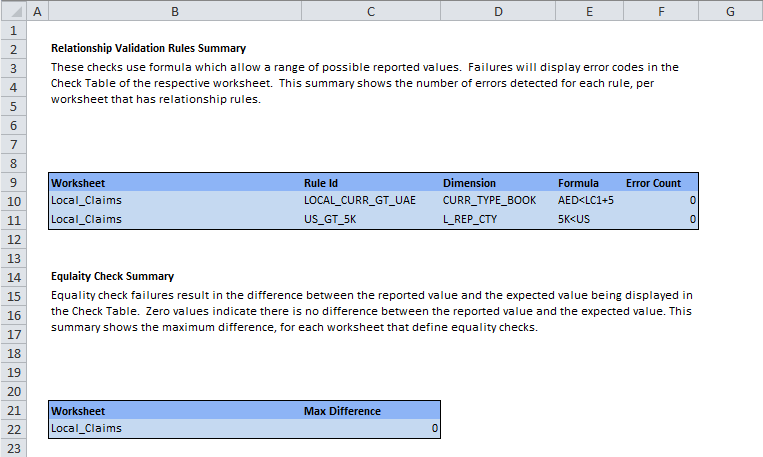Screen dimensions: 763x457
Task: Select row 22 header
Action: tap(12, 428)
